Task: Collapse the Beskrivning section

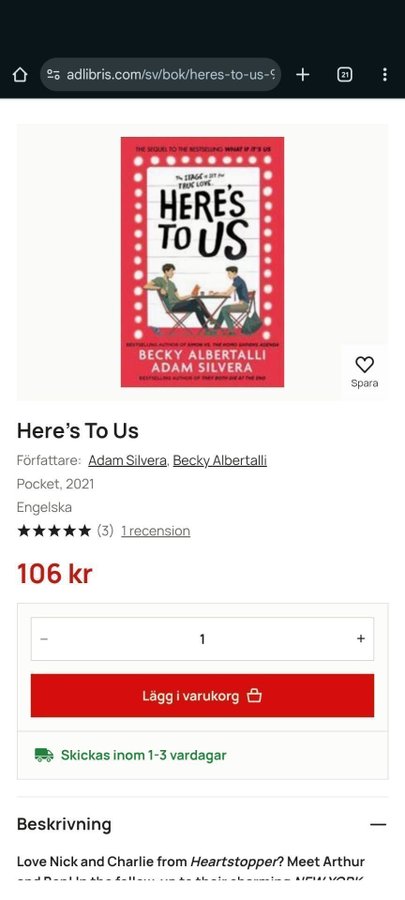Action: 378,825
